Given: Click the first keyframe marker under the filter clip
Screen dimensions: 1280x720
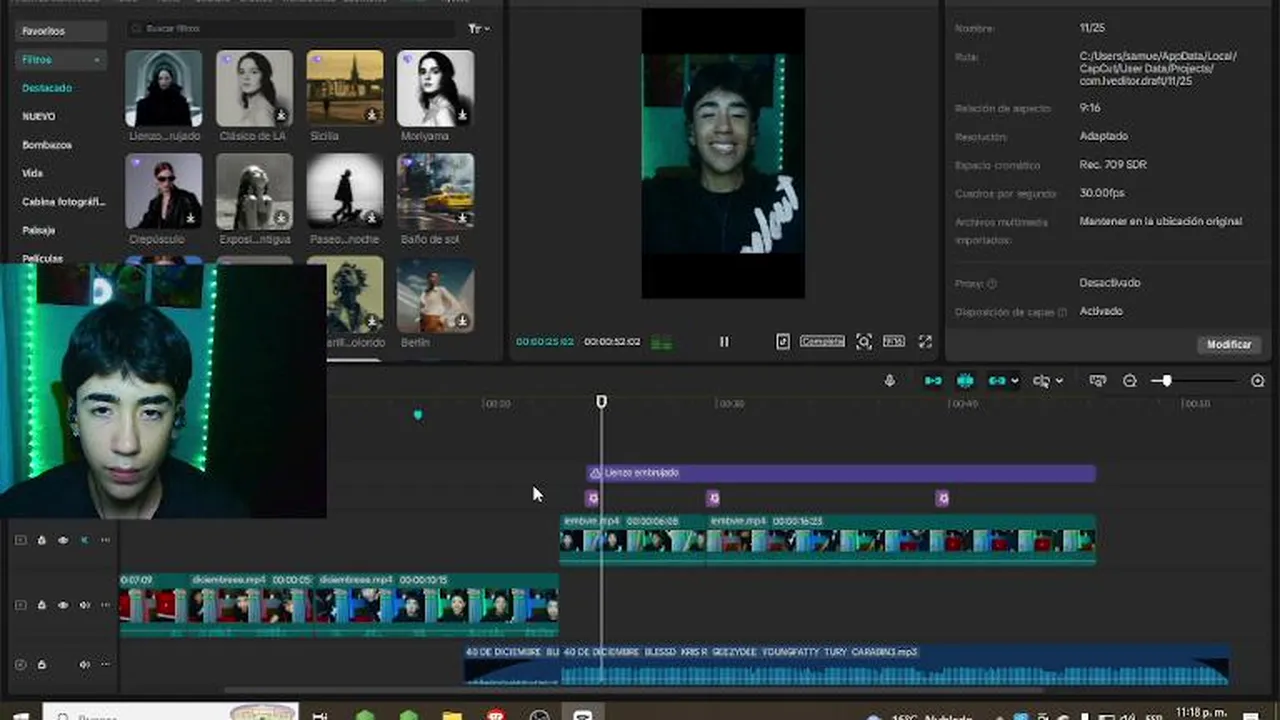Looking at the screenshot, I should tap(593, 498).
